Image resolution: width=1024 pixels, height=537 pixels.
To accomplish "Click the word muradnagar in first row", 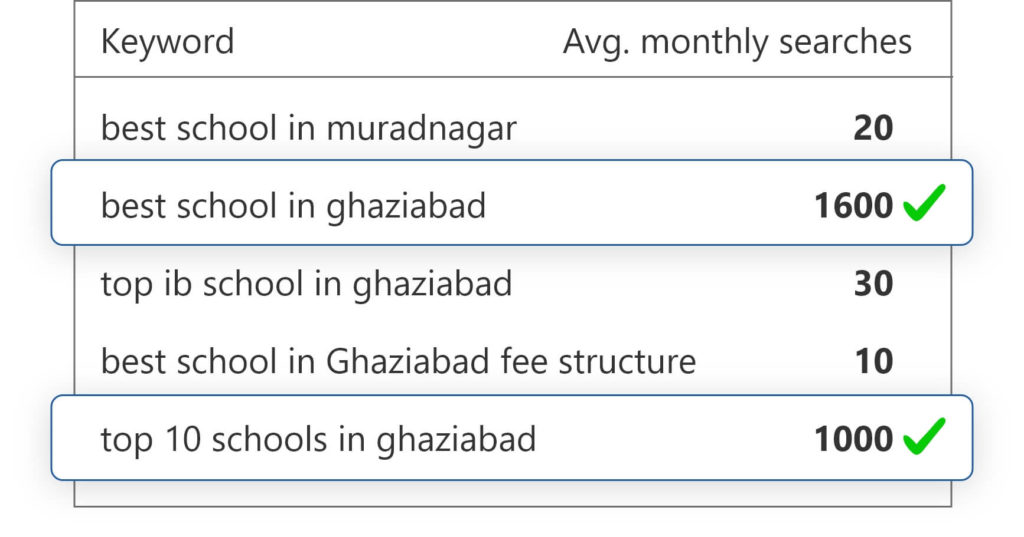I will tap(421, 128).
